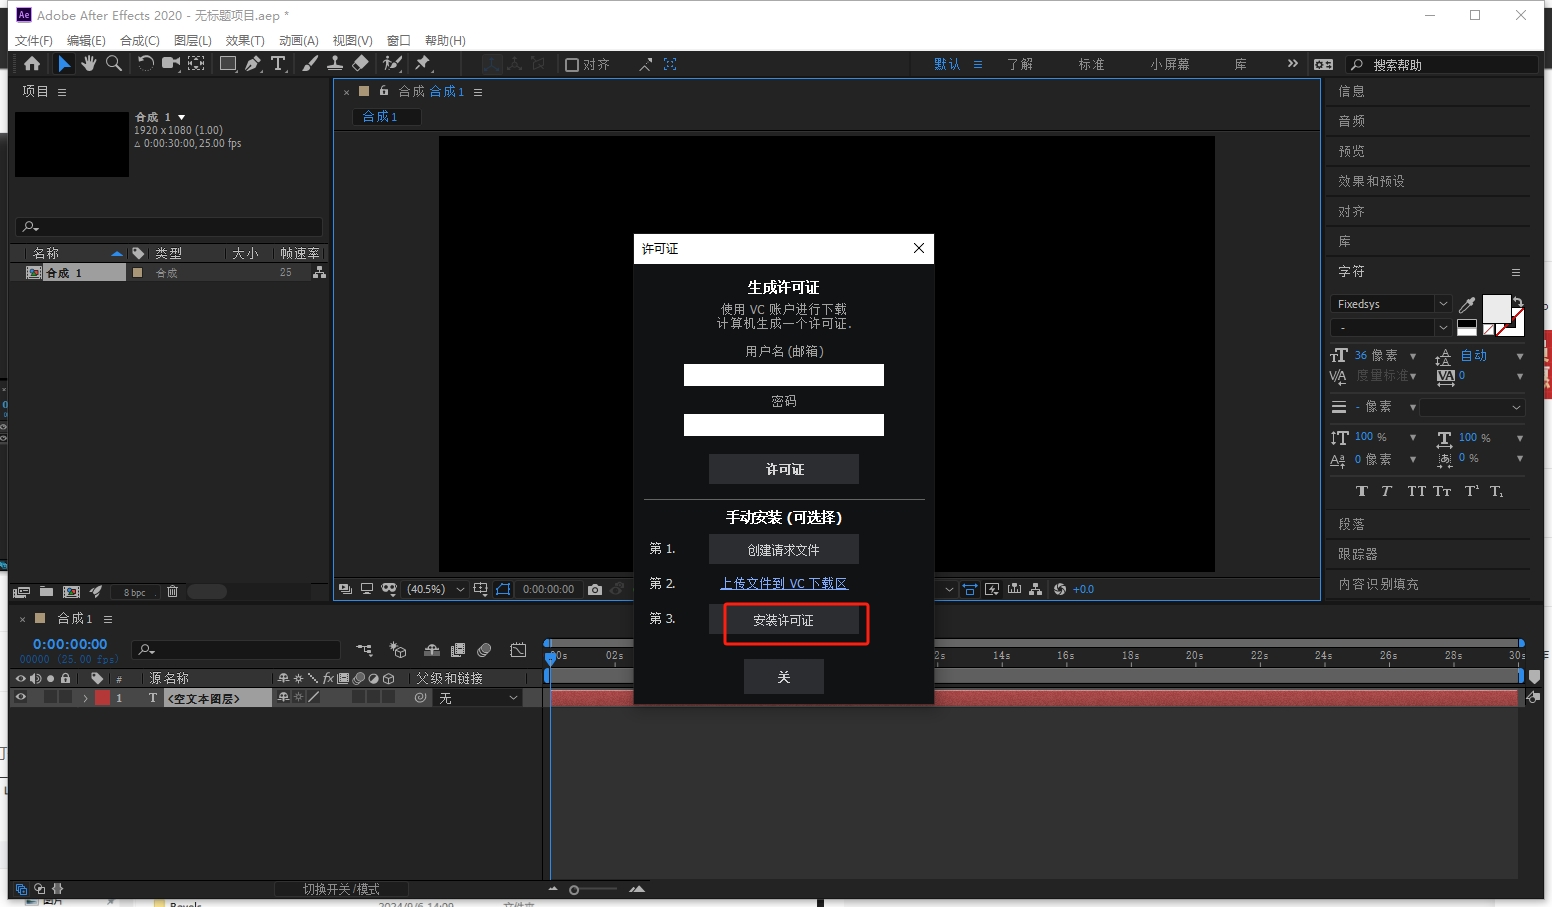Select the Clone Stamp tool

click(335, 64)
